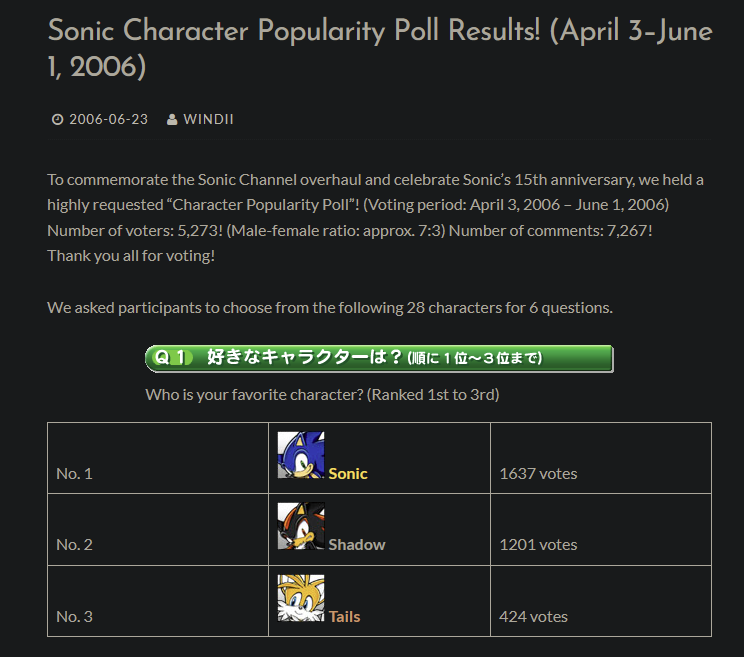
Task: Click the green Q1 question banner image
Action: pos(379,358)
